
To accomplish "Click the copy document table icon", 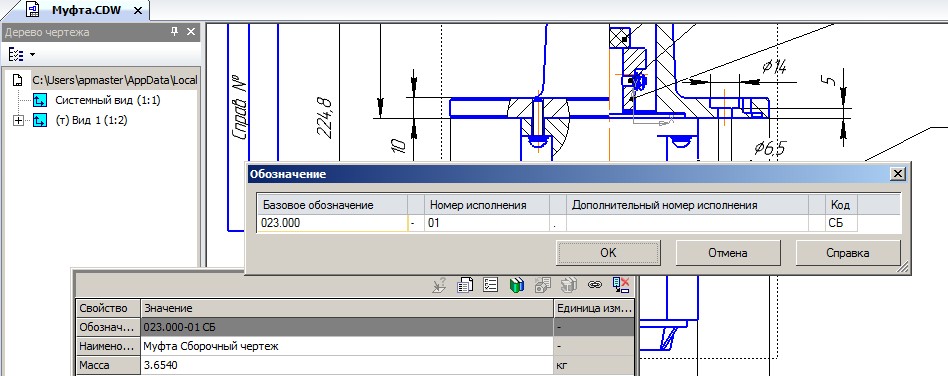I will [x=464, y=285].
